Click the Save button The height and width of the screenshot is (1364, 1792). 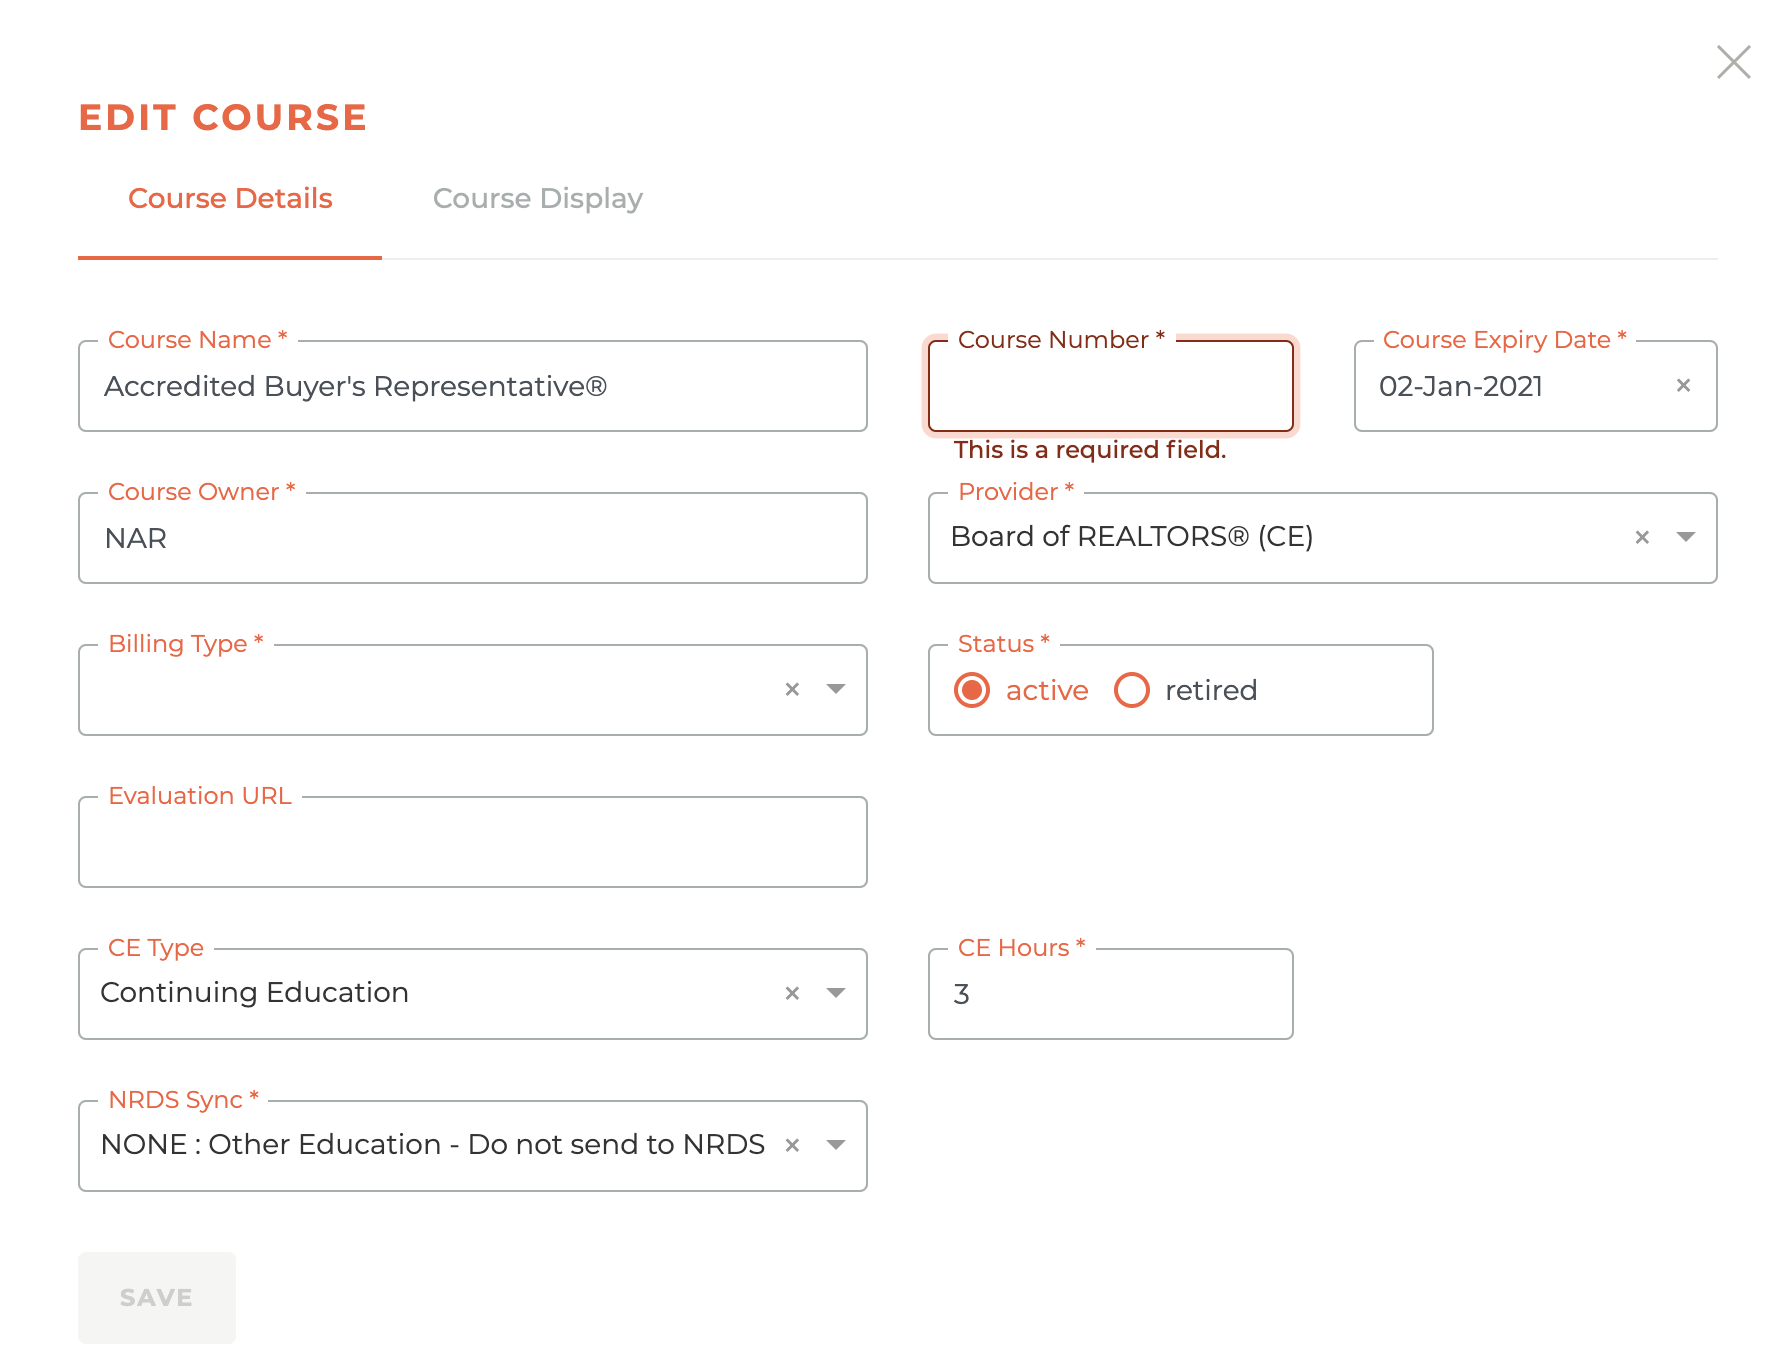(157, 1298)
